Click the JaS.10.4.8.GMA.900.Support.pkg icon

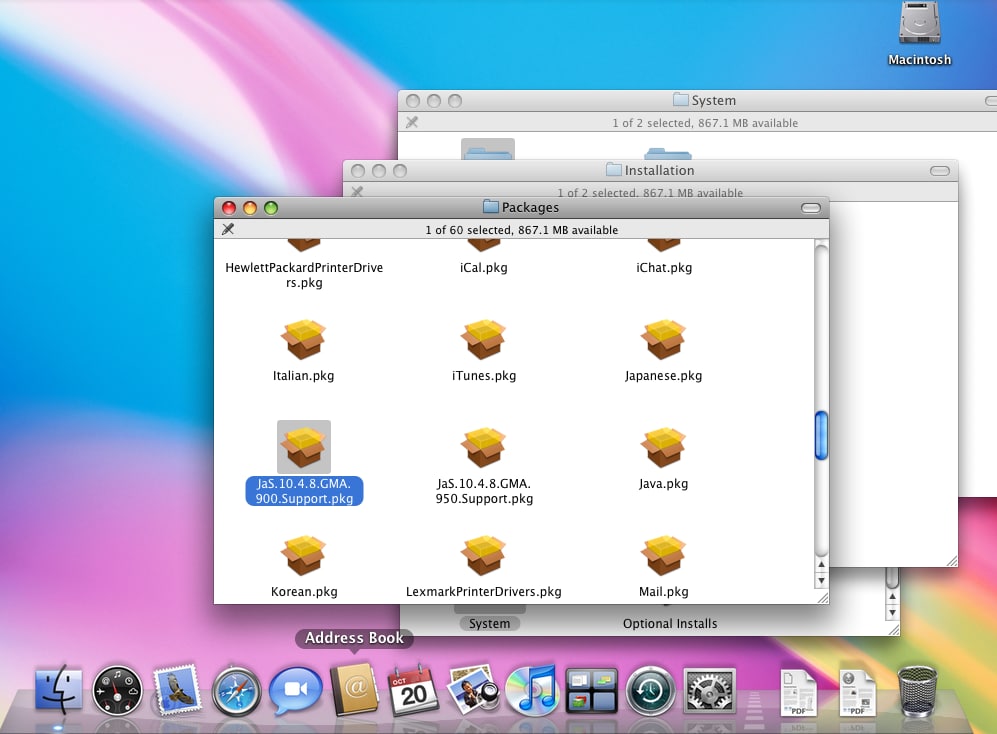(303, 447)
